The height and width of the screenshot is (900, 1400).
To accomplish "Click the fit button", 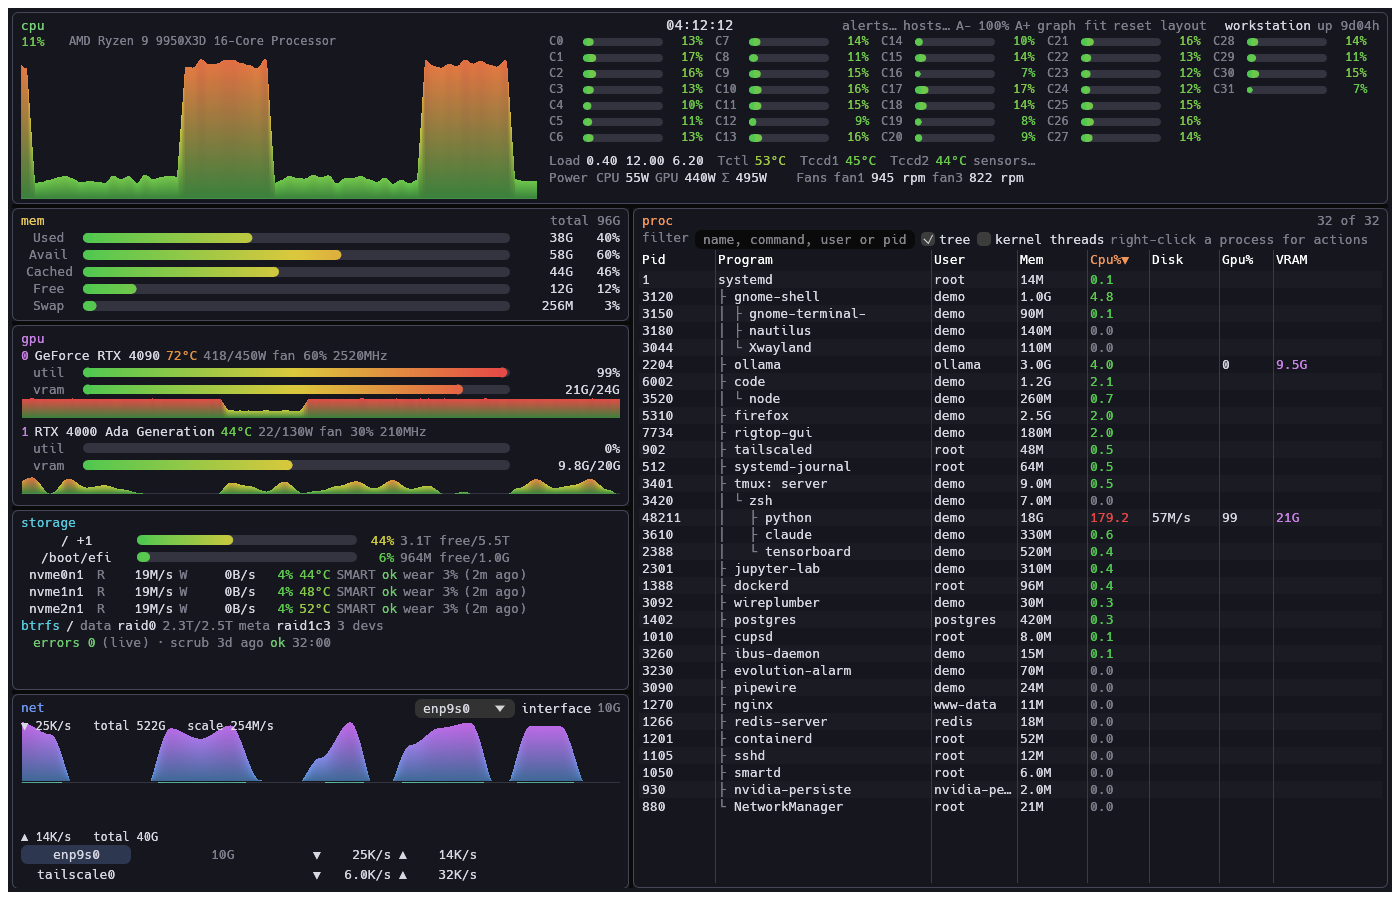I will coord(1095,26).
